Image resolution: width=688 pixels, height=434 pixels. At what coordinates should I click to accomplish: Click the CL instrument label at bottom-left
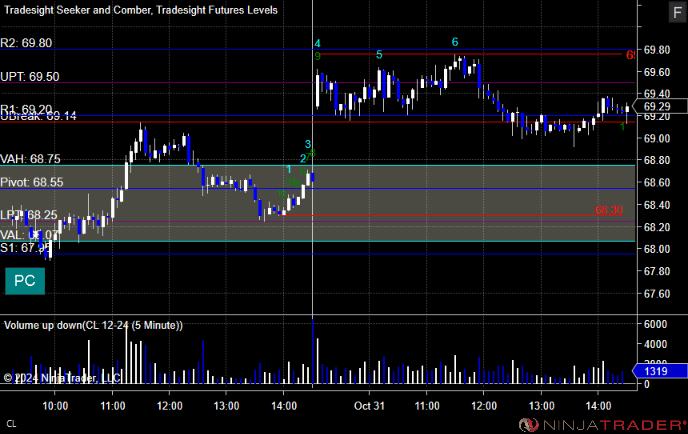tap(11, 424)
